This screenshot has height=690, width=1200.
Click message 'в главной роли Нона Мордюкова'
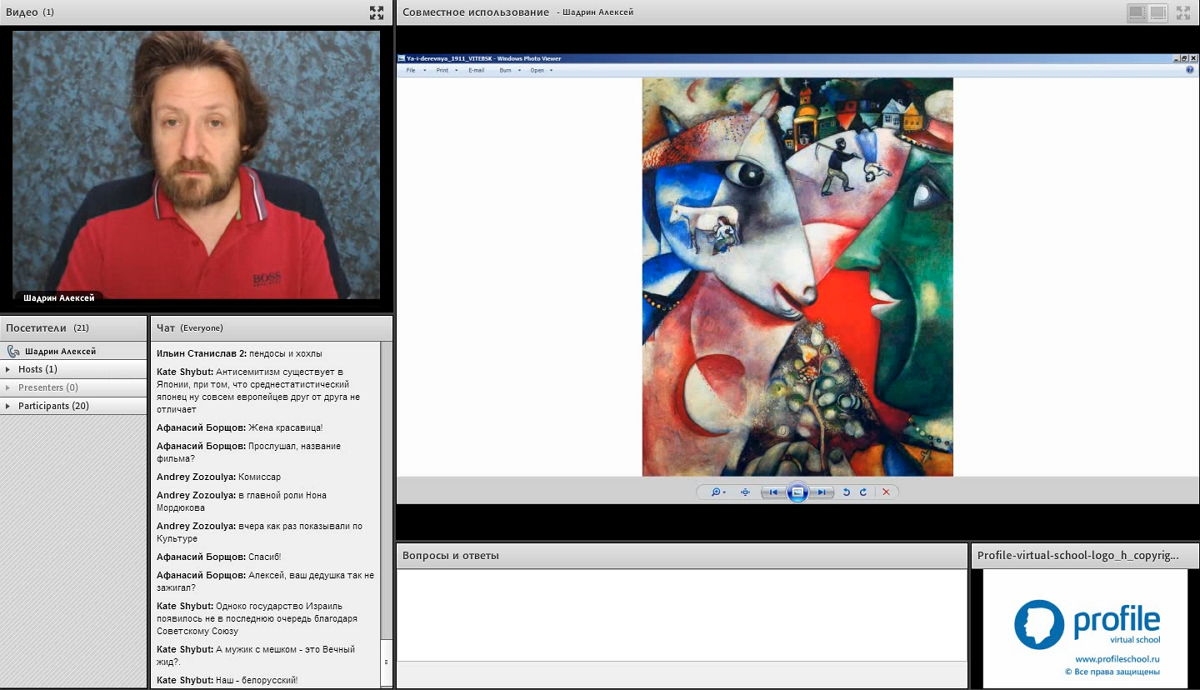[242, 501]
